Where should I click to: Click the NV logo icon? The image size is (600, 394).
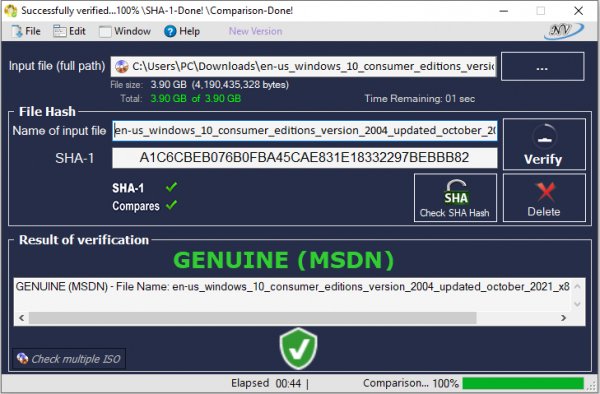pyautogui.click(x=564, y=31)
